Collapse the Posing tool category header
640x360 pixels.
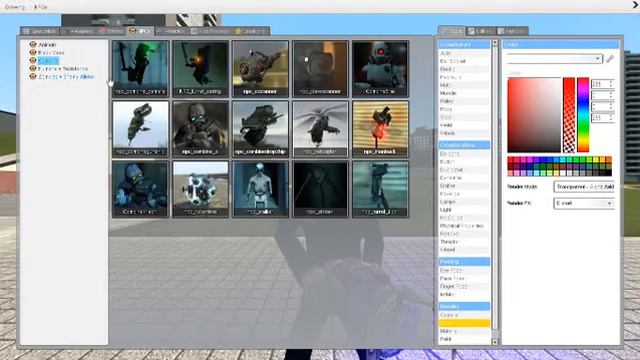[x=464, y=262]
